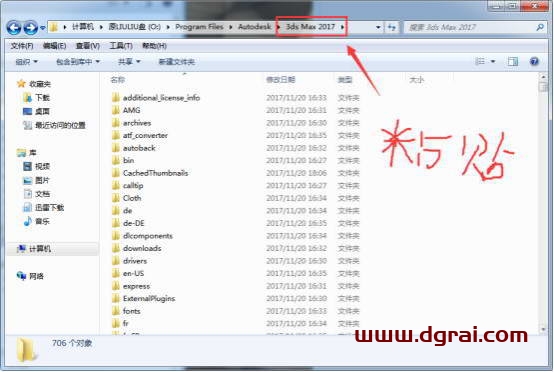Select the CachedThumbnails folder icon
Screen dimensions: 554x372
(x=116, y=173)
